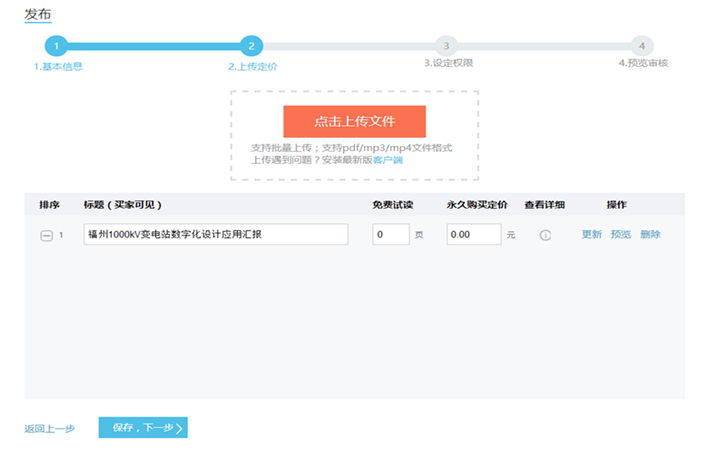This screenshot has height=450, width=726.
Task: Open the 客户端 download link
Action: 388,160
